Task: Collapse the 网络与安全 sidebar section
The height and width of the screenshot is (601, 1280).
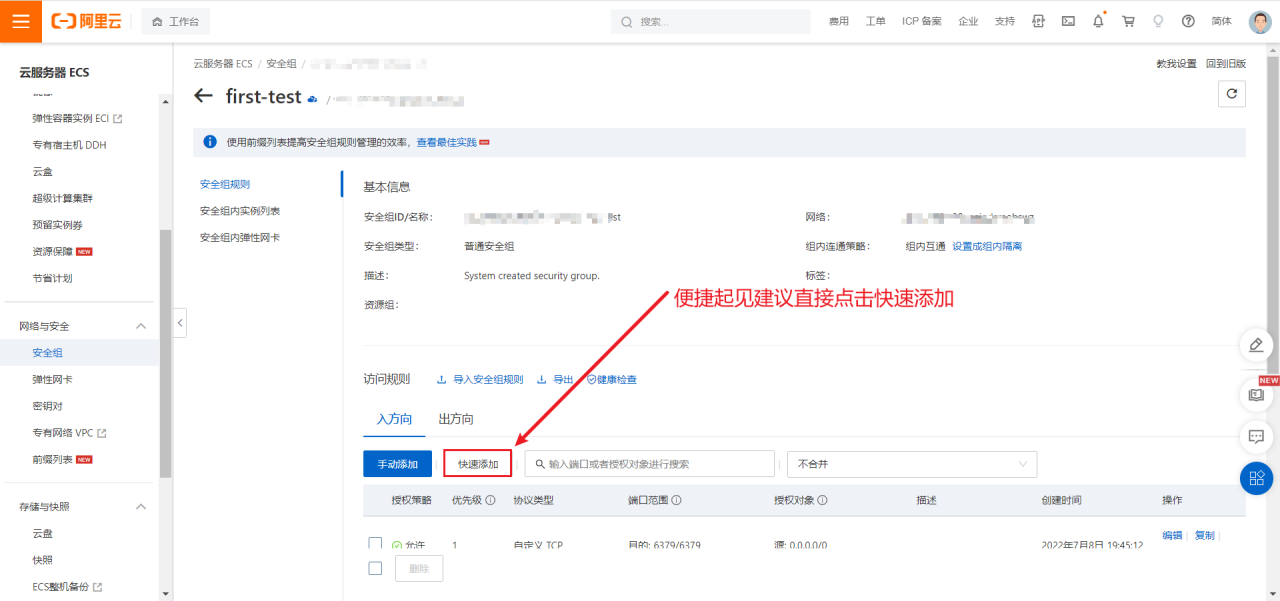Action: [x=140, y=325]
